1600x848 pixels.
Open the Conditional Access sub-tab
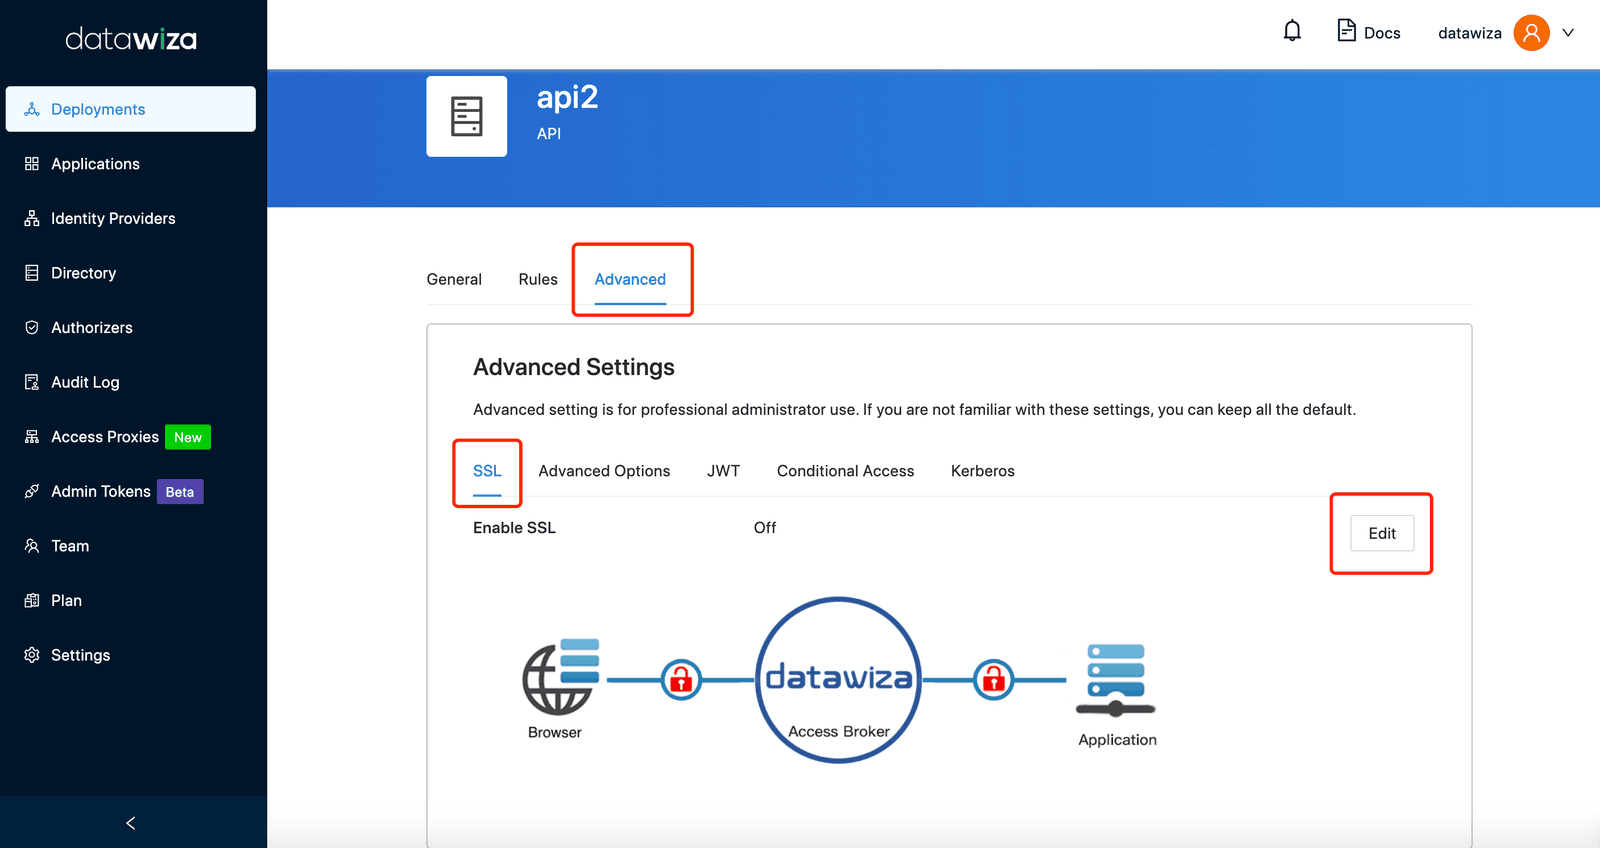pyautogui.click(x=845, y=471)
